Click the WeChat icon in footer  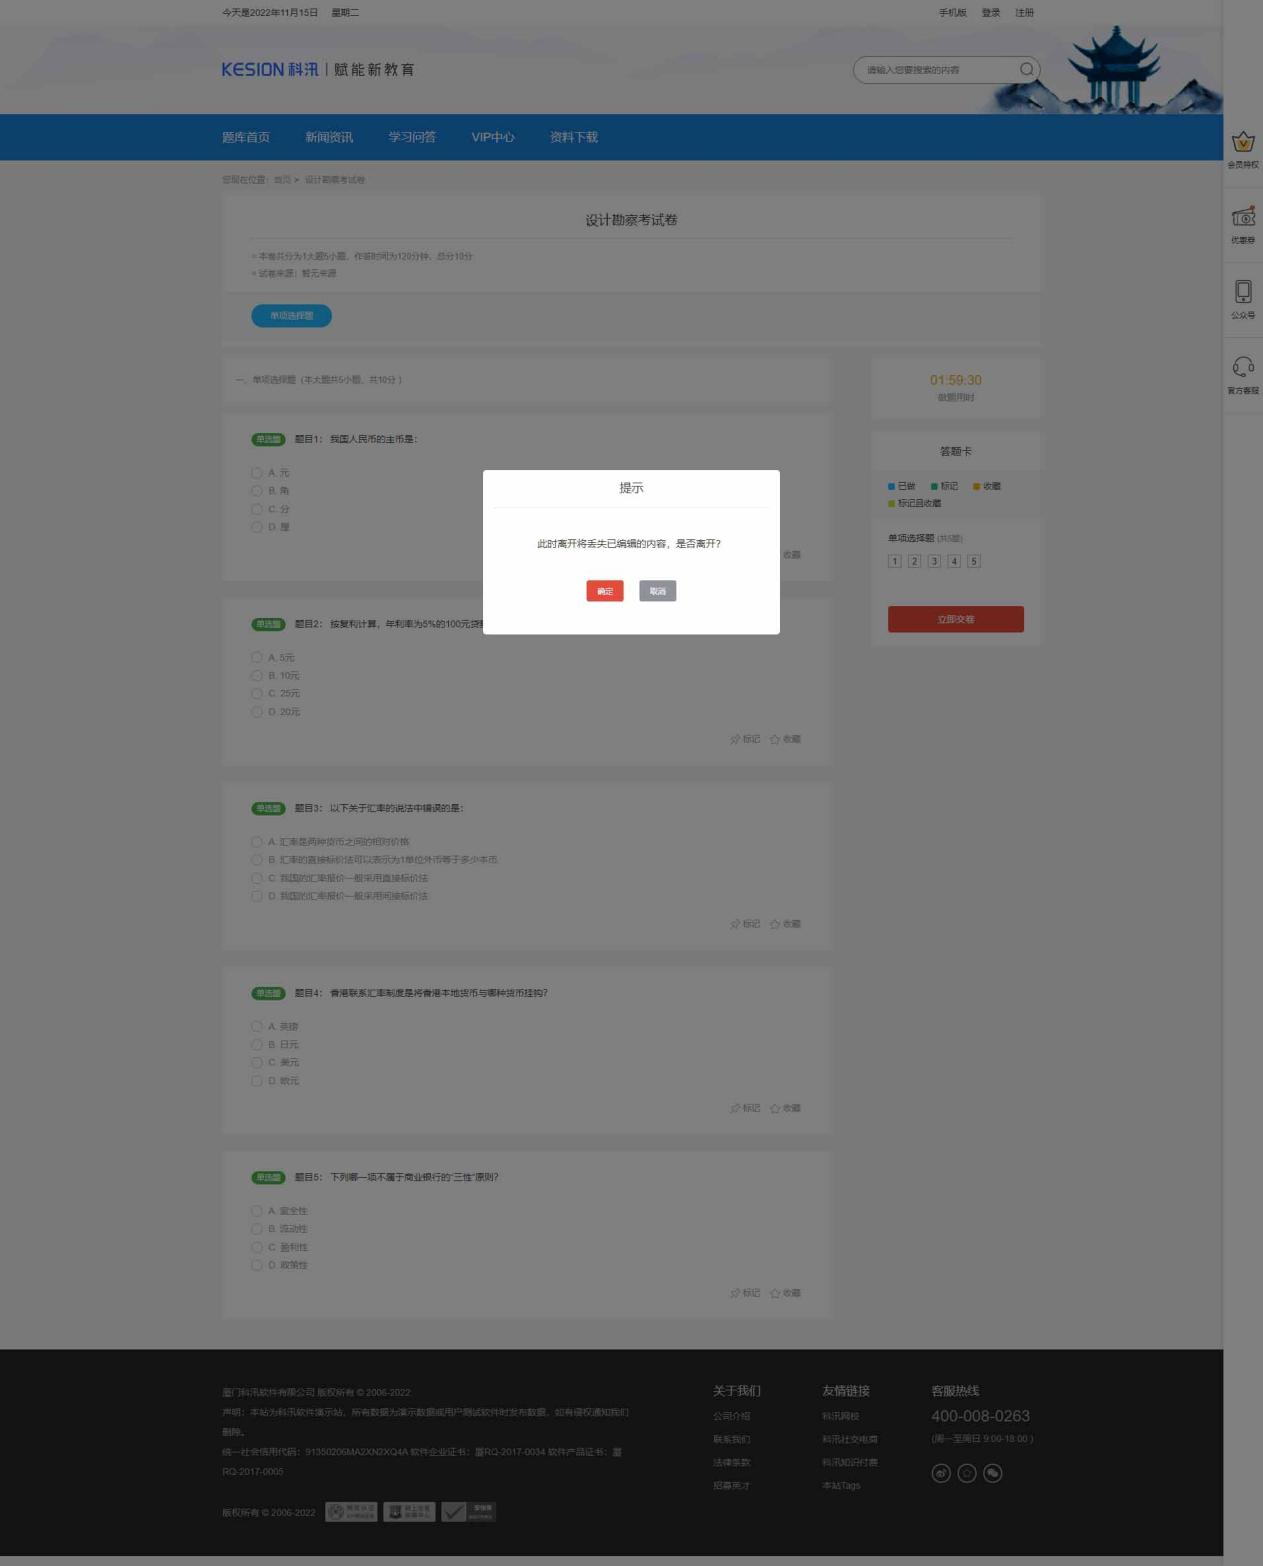(993, 1473)
